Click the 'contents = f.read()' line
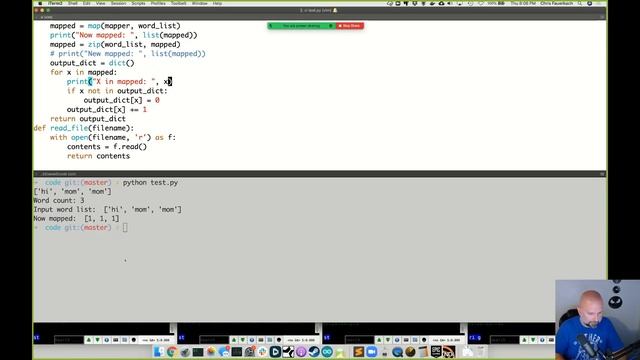Viewport: 640px width, 360px height. coord(107,147)
